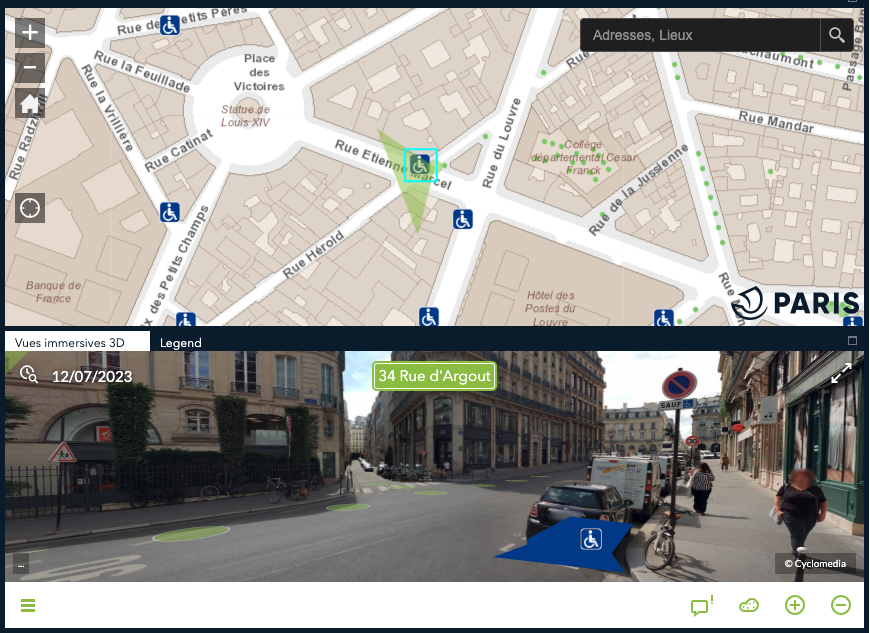This screenshot has height=633, width=870.
Task: Click the Rue du Louvre street label
Action: (x=502, y=143)
